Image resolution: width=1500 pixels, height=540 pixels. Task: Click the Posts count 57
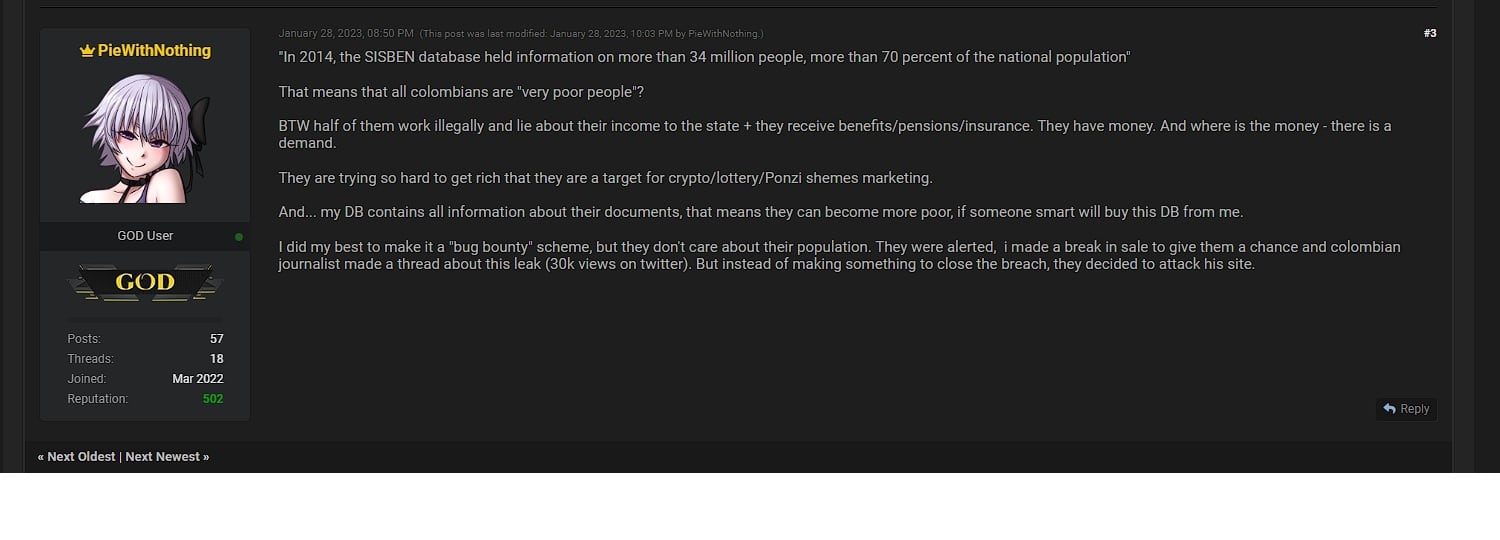[216, 339]
